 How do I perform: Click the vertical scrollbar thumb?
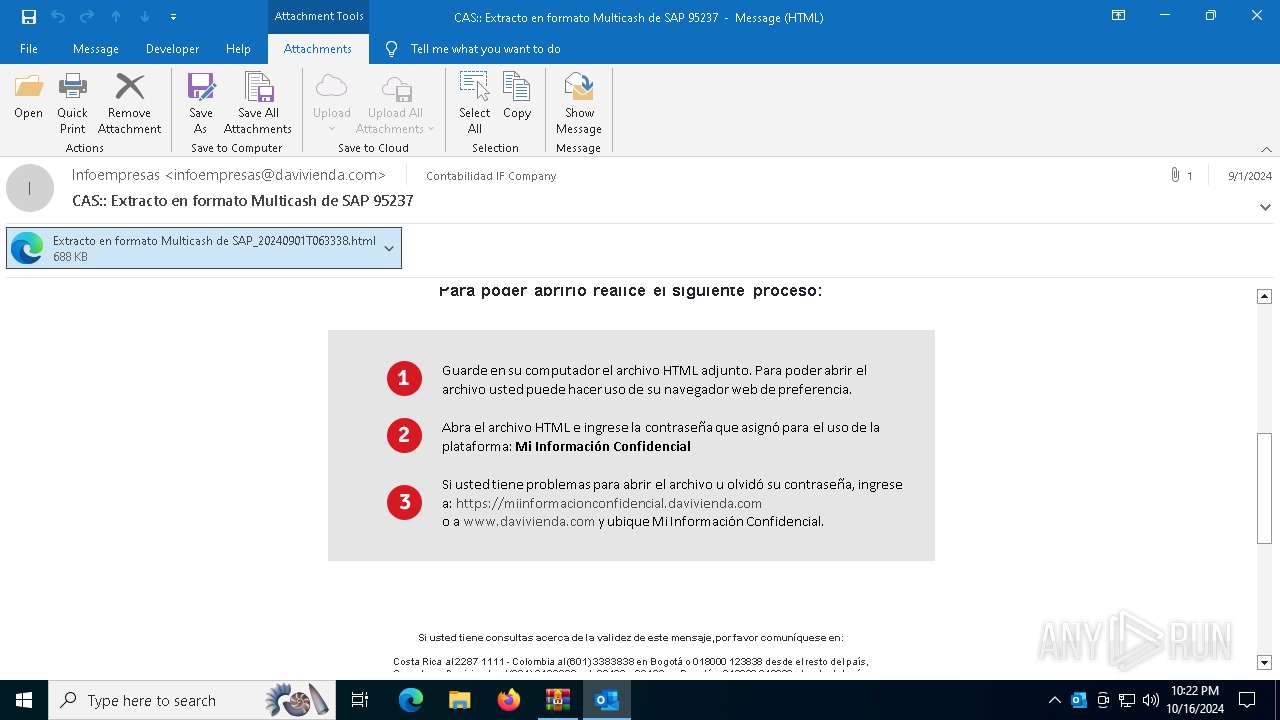point(1264,488)
